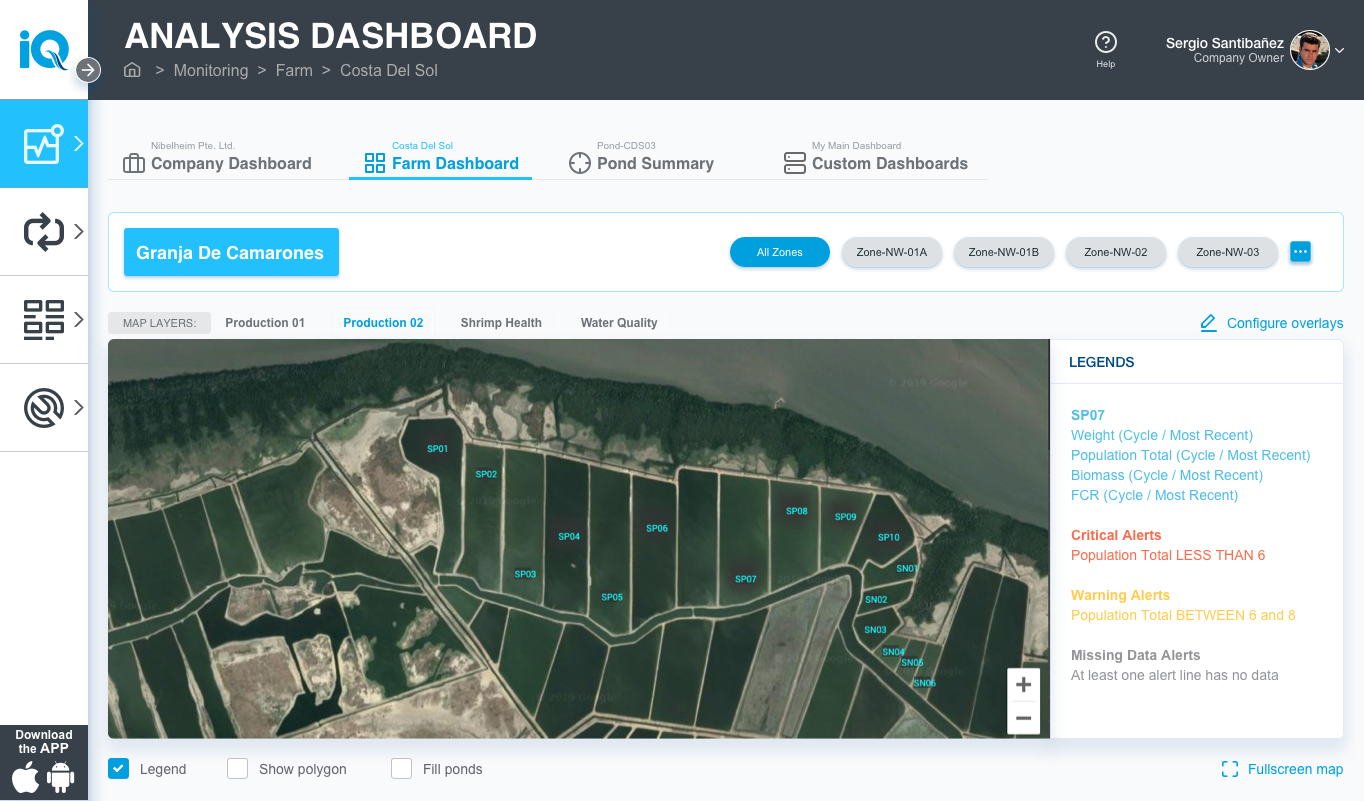Expand the target icon sidebar menu
Viewport: 1364px width, 801px height.
click(44, 408)
